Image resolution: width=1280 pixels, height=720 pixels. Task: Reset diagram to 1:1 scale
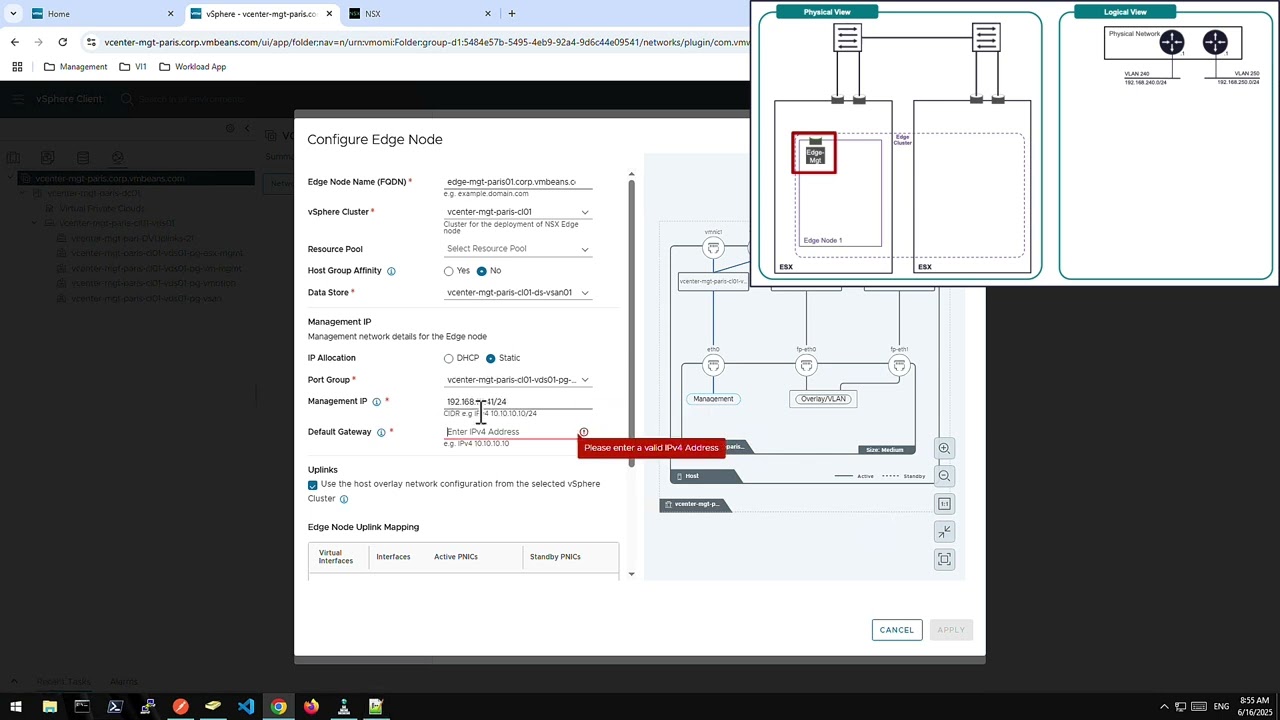[944, 504]
